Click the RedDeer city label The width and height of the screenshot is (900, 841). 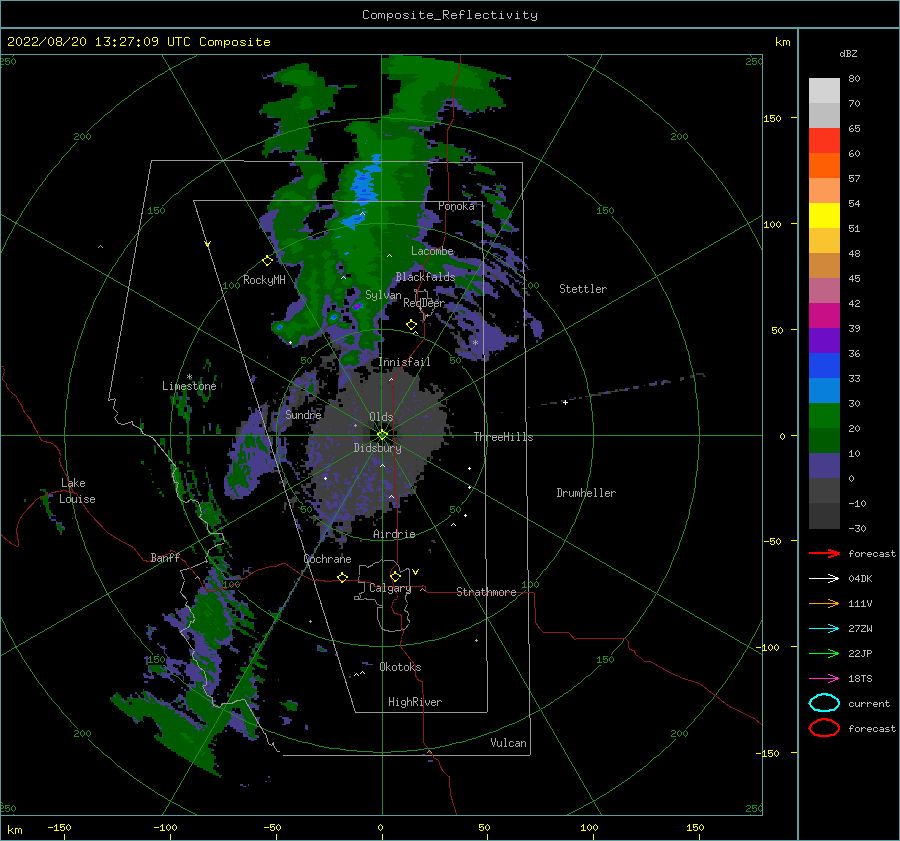pos(424,303)
